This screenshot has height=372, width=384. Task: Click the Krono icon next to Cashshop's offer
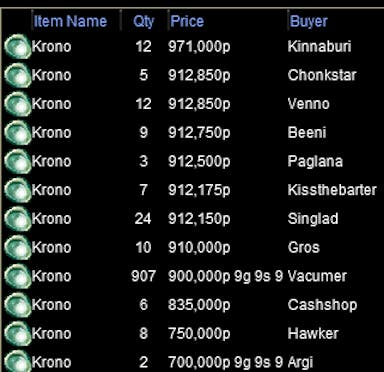18,305
